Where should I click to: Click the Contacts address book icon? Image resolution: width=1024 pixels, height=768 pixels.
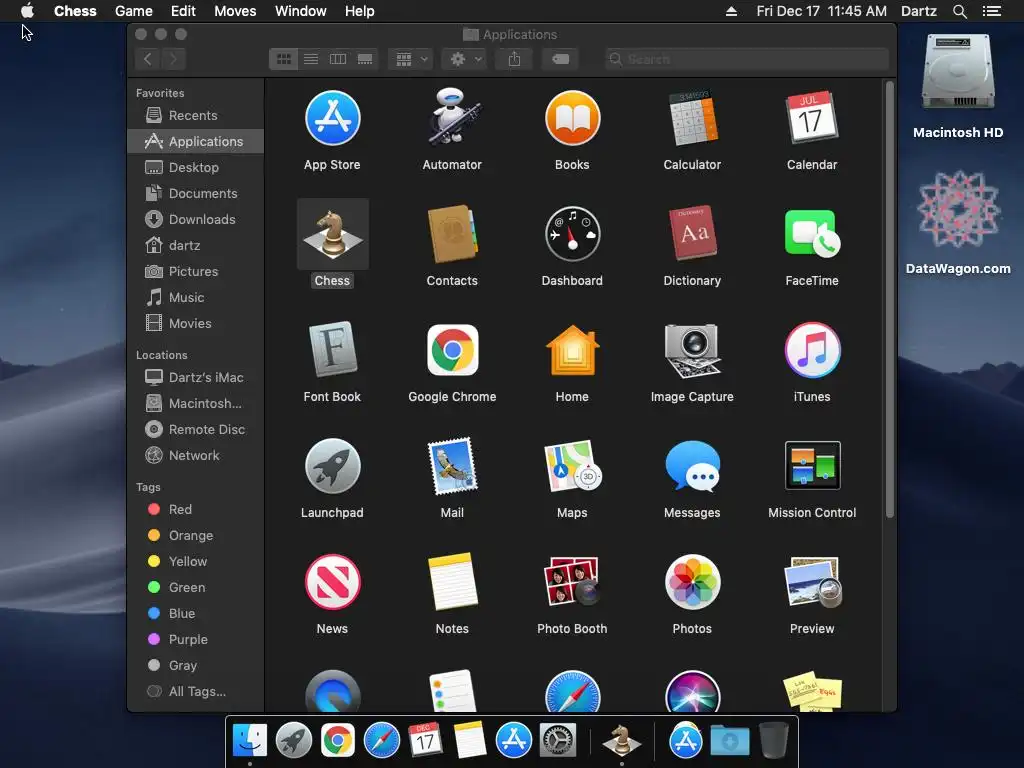pos(452,234)
